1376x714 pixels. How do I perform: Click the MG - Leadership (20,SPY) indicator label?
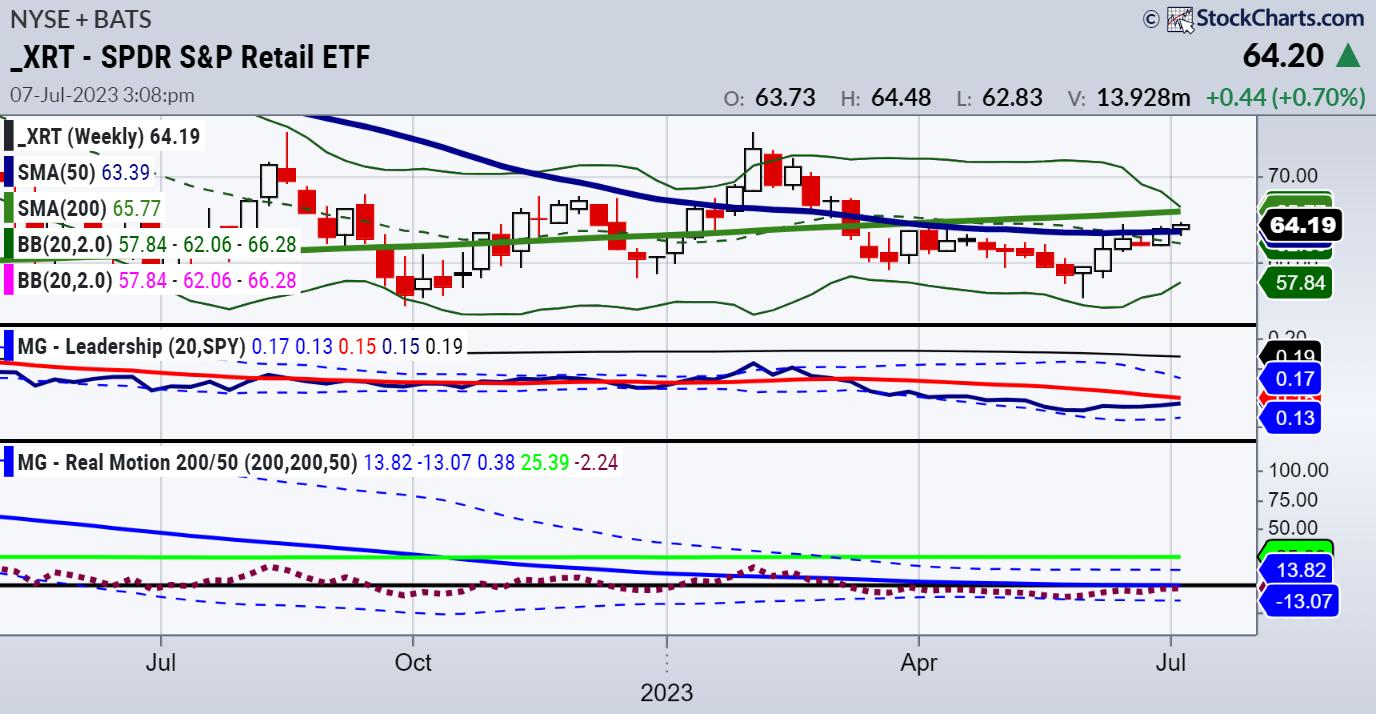[x=131, y=347]
